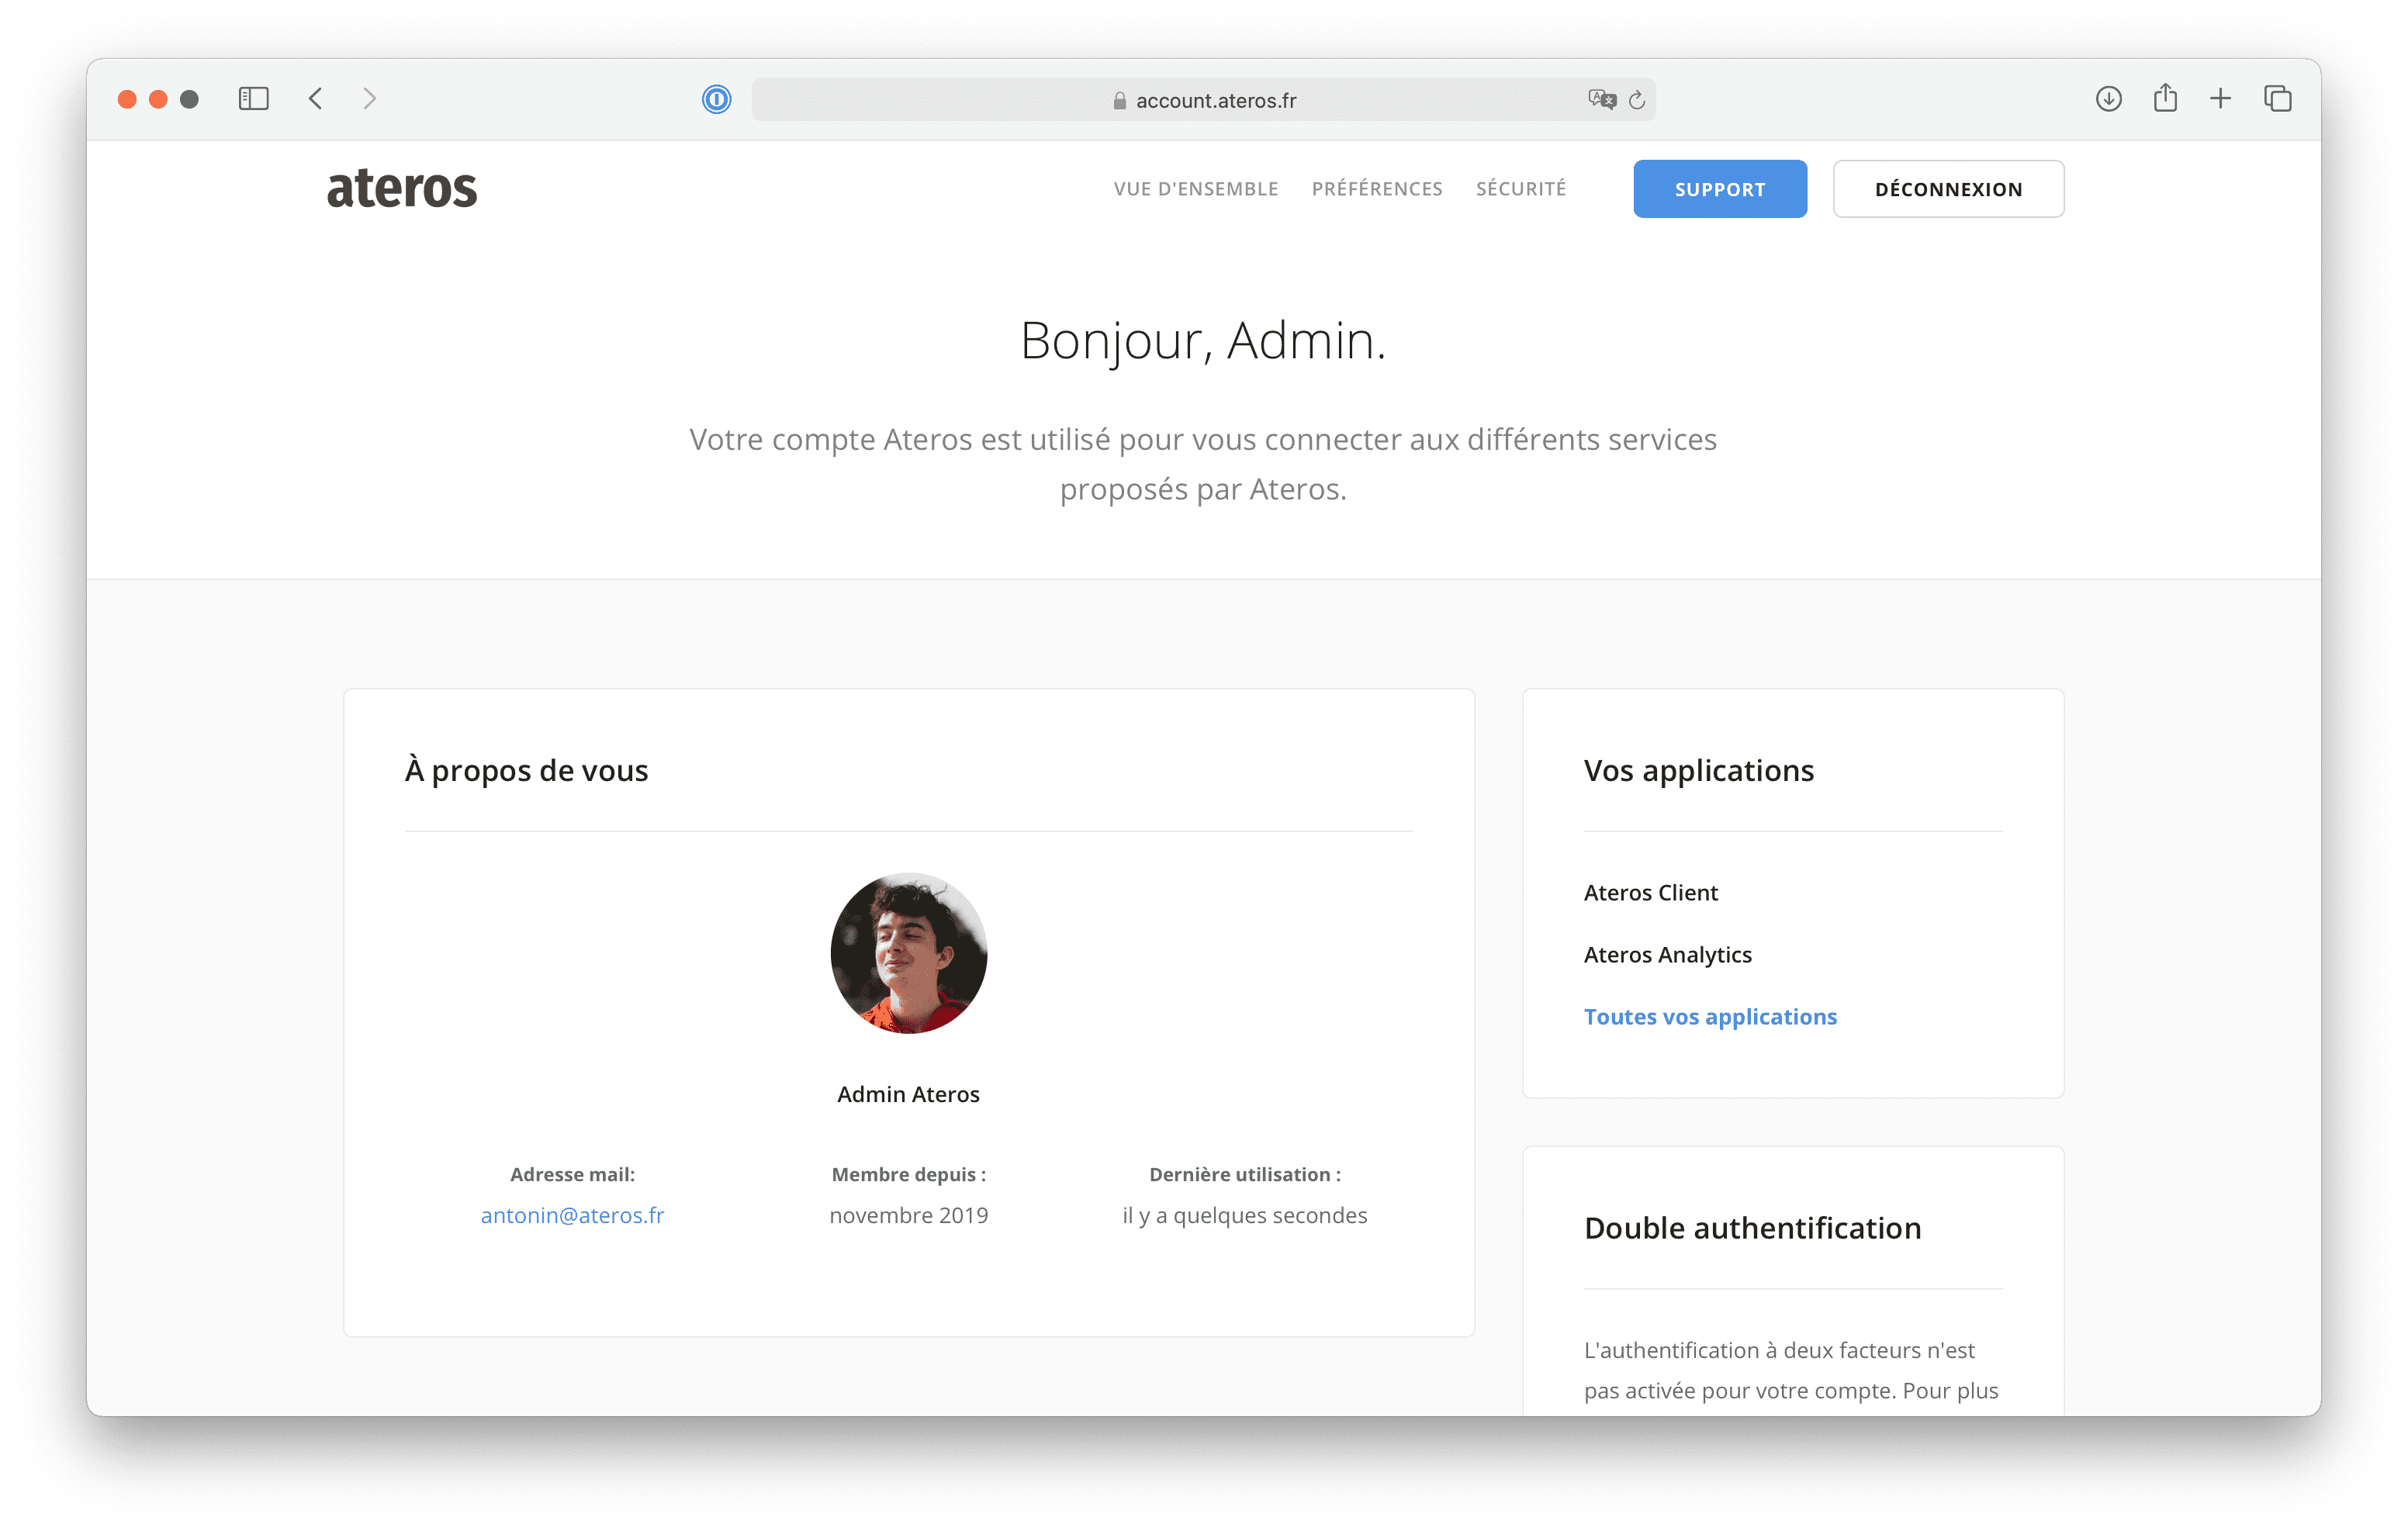Go back with the left chevron
Image resolution: width=2408 pixels, height=1531 pixels.
pos(316,99)
